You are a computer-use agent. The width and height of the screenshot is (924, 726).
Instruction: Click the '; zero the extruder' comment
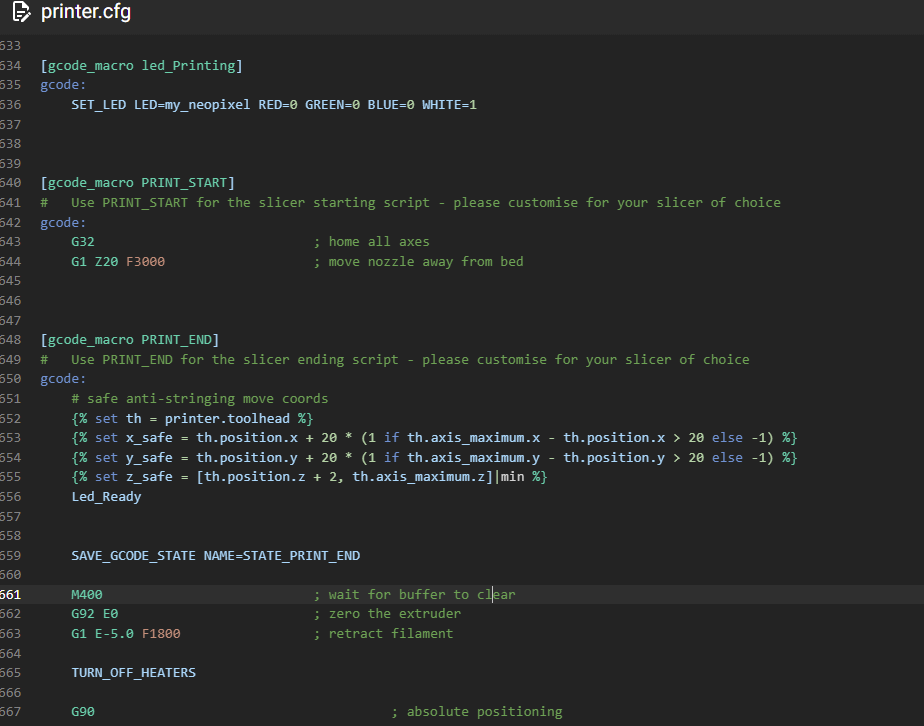pos(387,614)
